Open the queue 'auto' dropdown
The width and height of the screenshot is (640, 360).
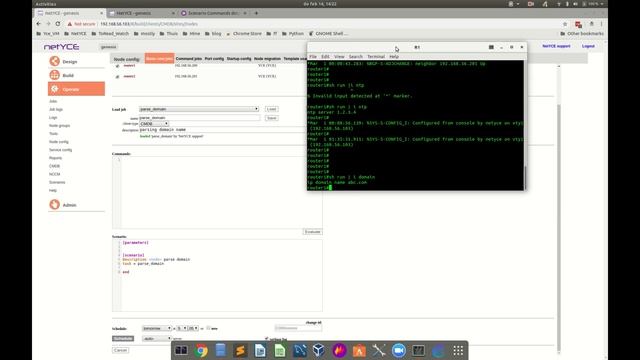(x=157, y=338)
